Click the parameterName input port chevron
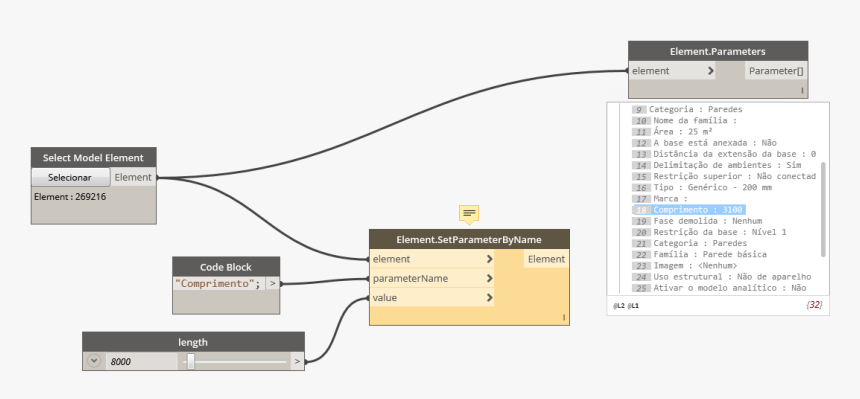 click(489, 279)
